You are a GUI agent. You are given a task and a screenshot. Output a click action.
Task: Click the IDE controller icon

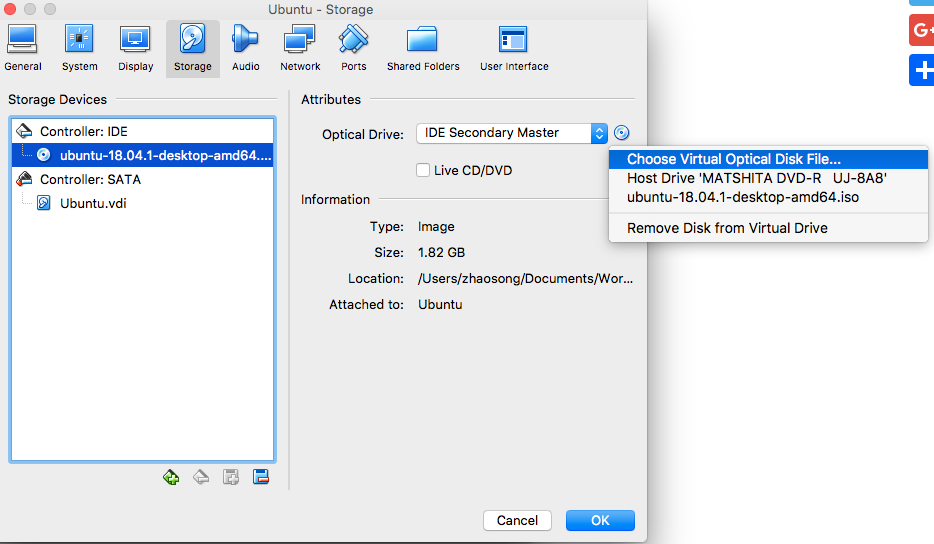[x=24, y=130]
